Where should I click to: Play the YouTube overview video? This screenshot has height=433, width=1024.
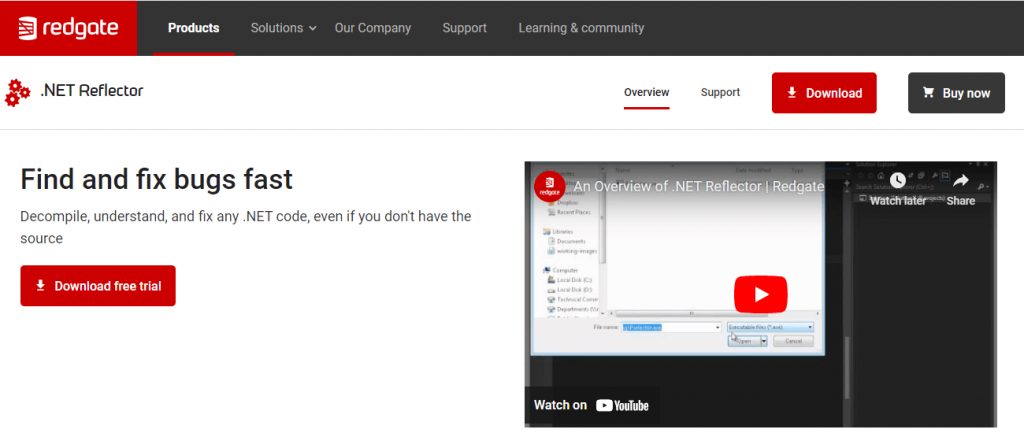click(760, 294)
